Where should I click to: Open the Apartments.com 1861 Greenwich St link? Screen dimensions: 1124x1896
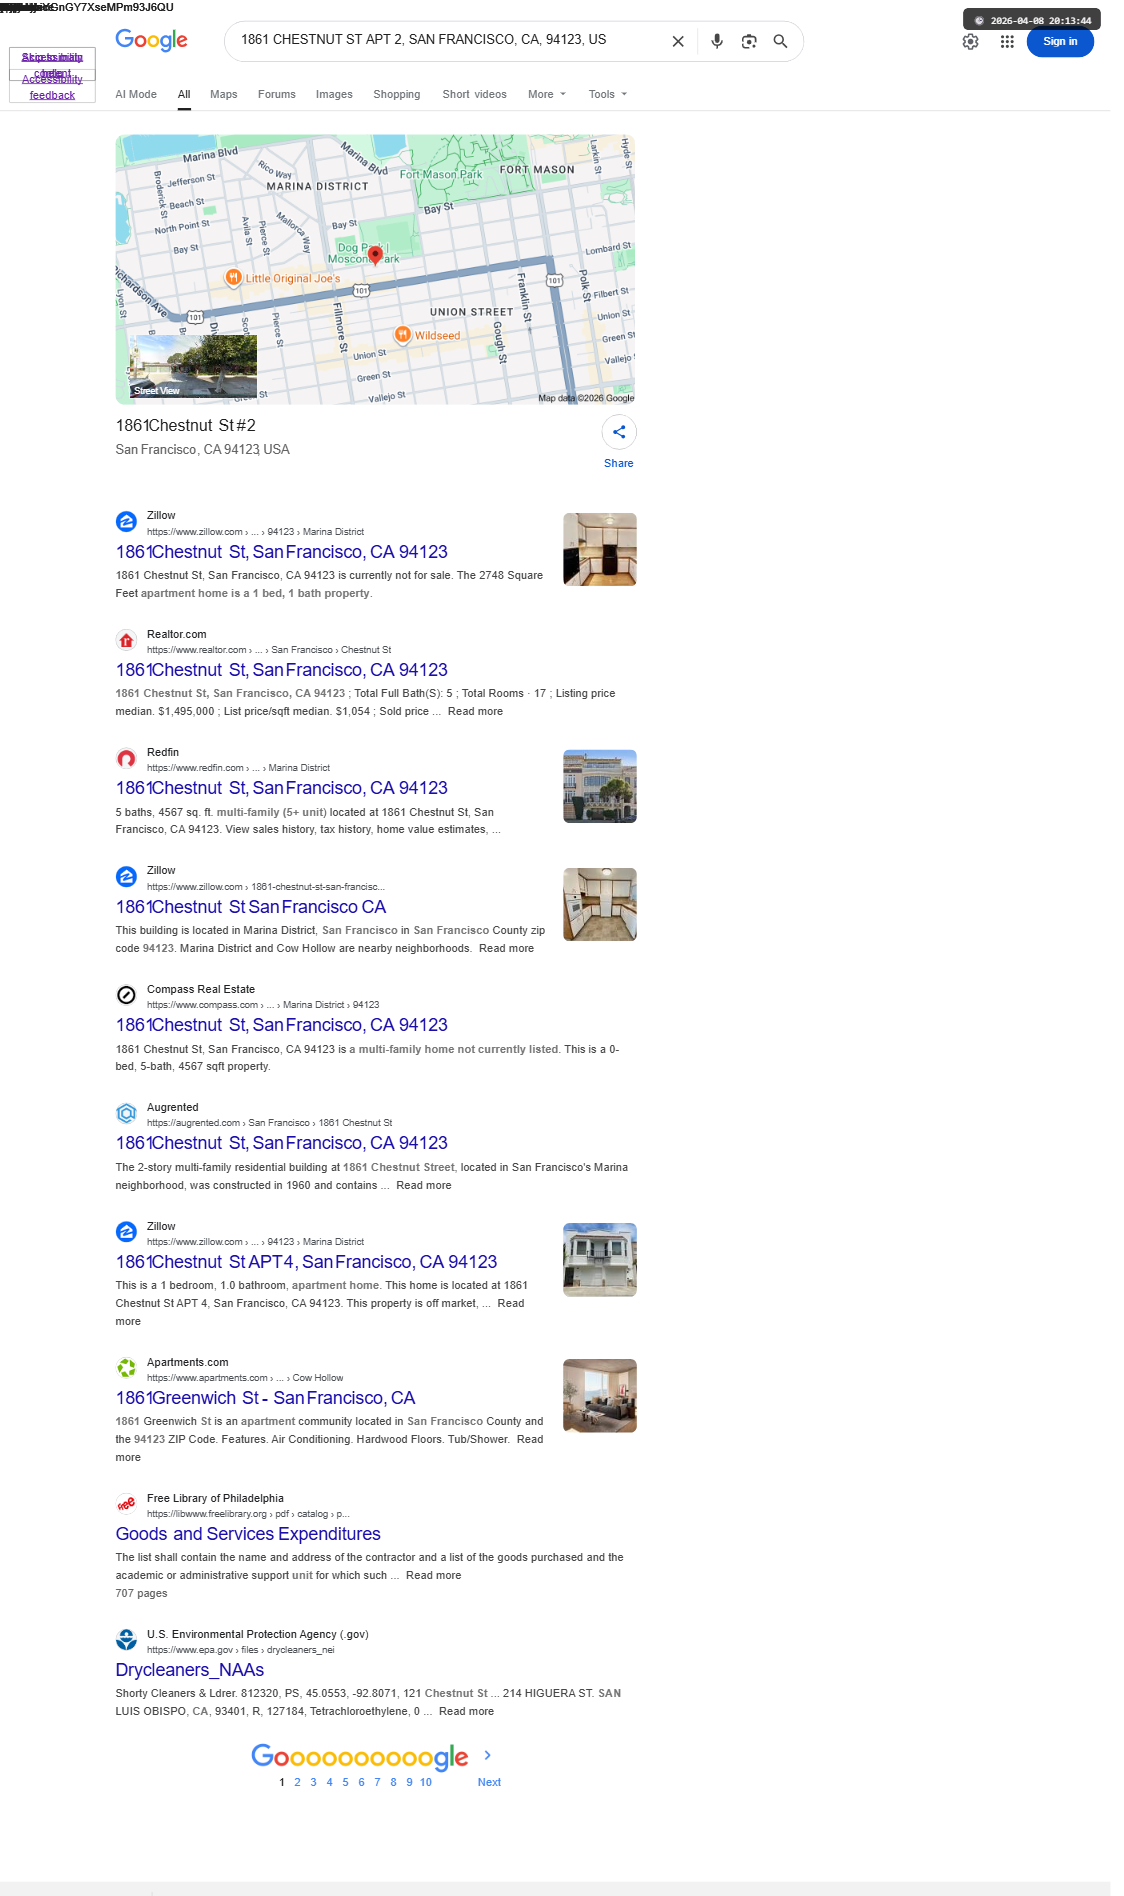(265, 1398)
